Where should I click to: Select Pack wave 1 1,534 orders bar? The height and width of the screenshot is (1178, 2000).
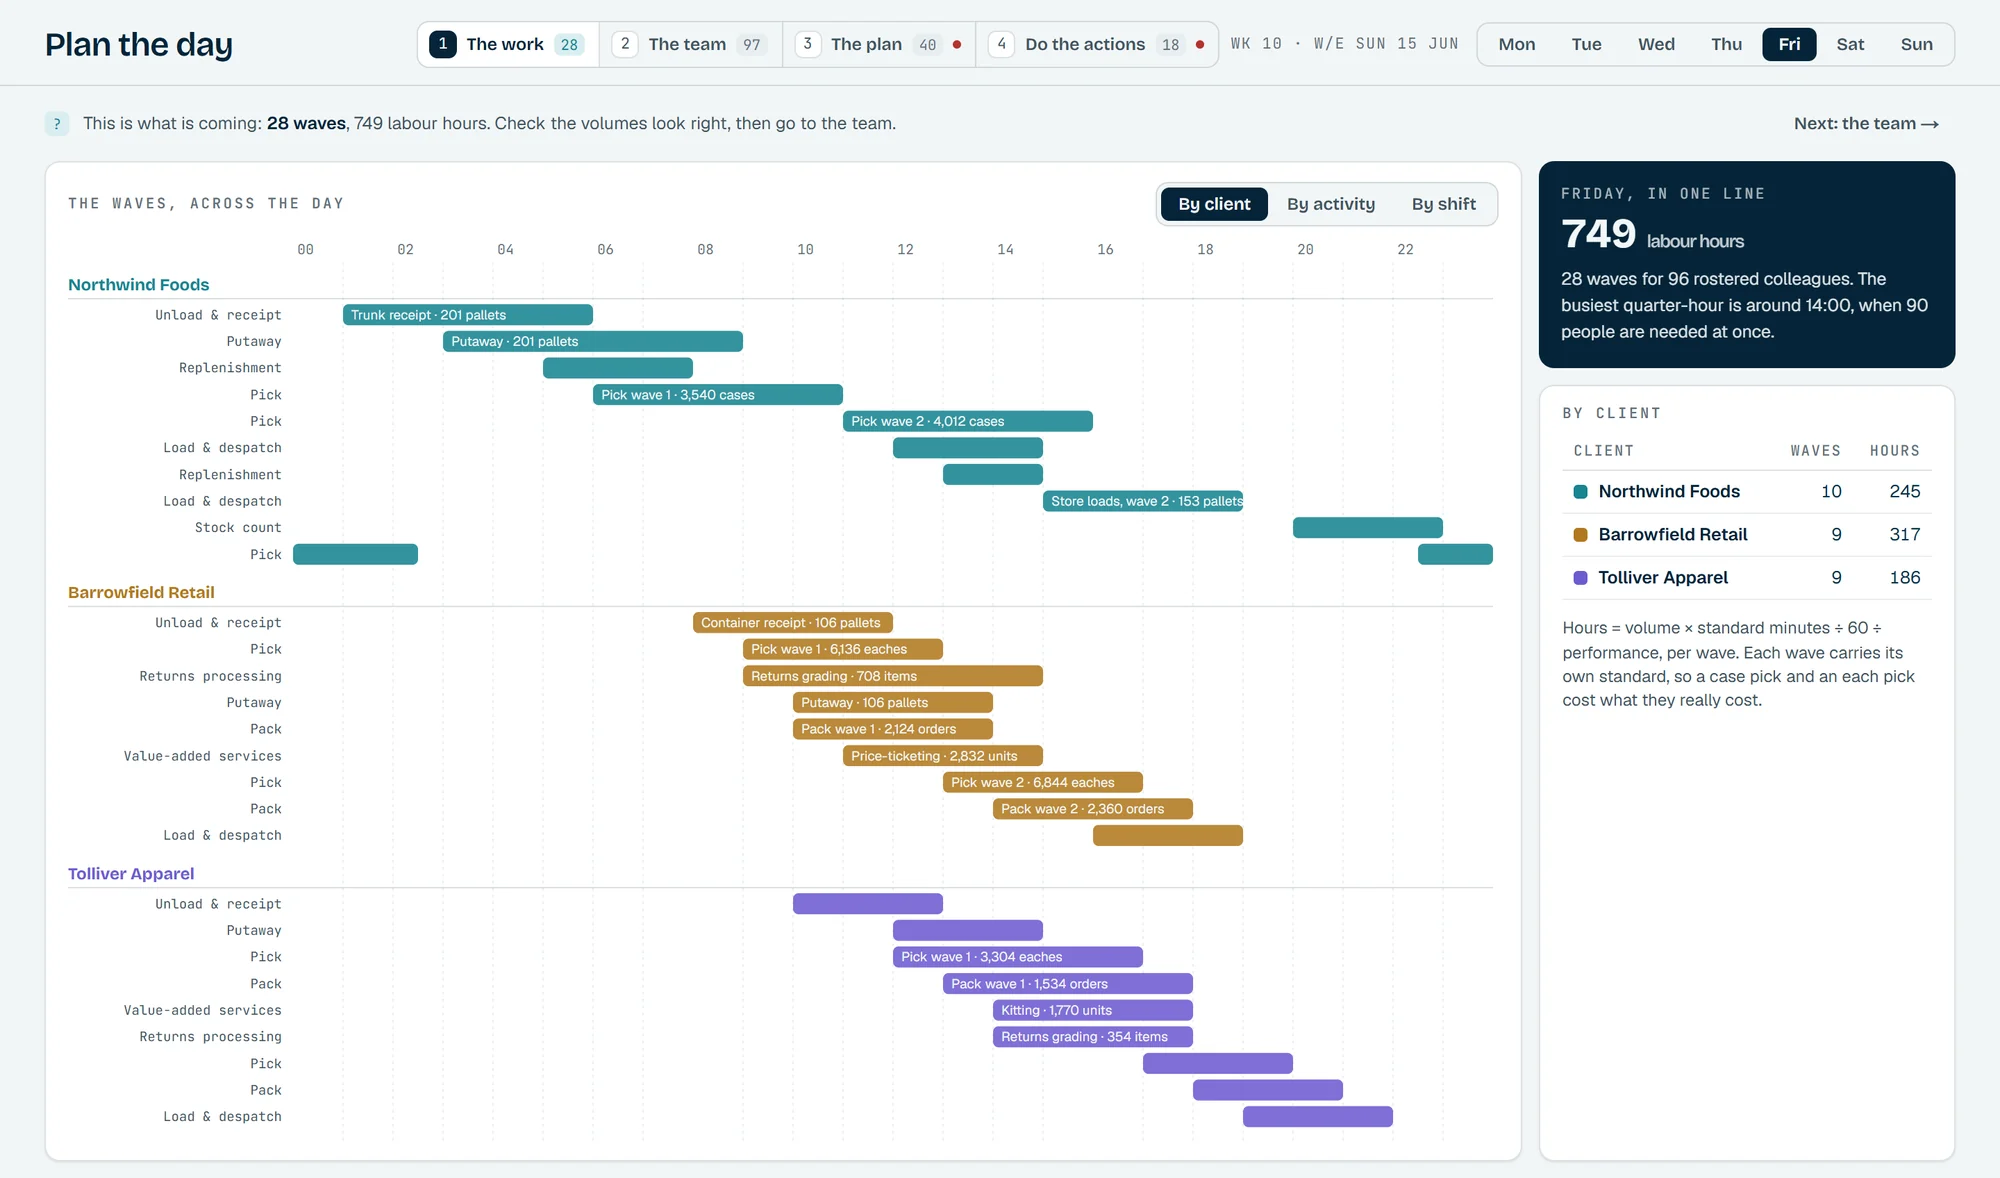pos(1068,984)
